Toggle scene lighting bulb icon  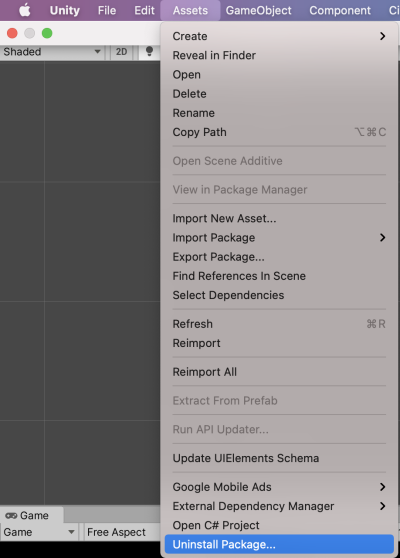point(149,52)
